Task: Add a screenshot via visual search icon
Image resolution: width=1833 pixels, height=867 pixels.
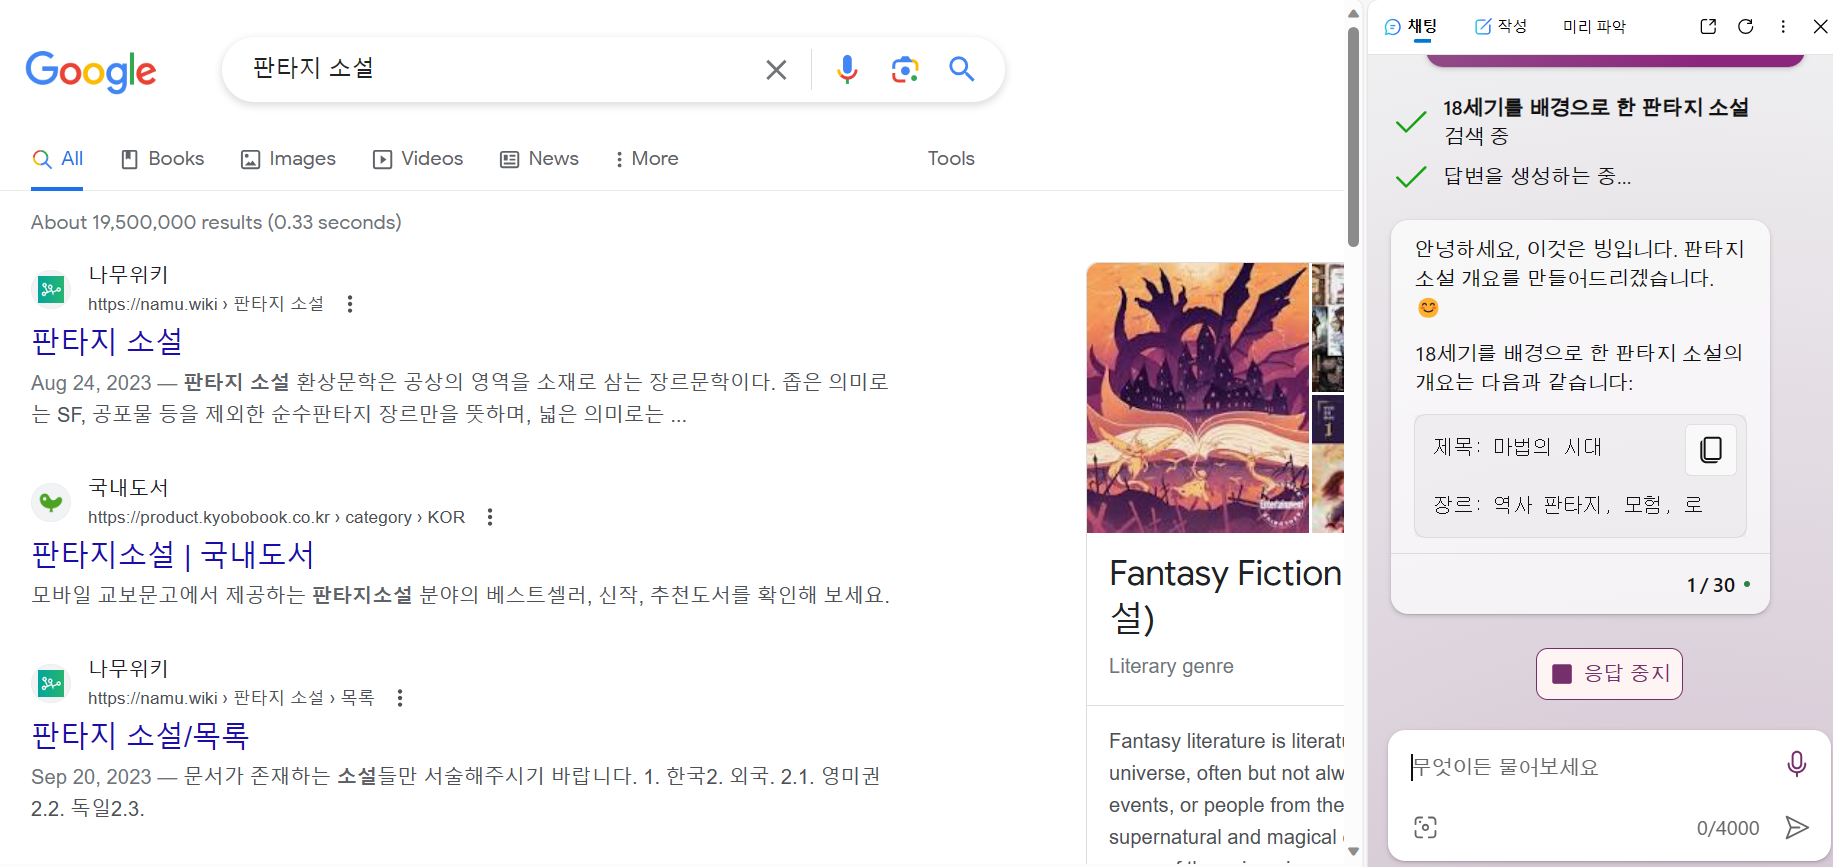Action: point(1425,827)
